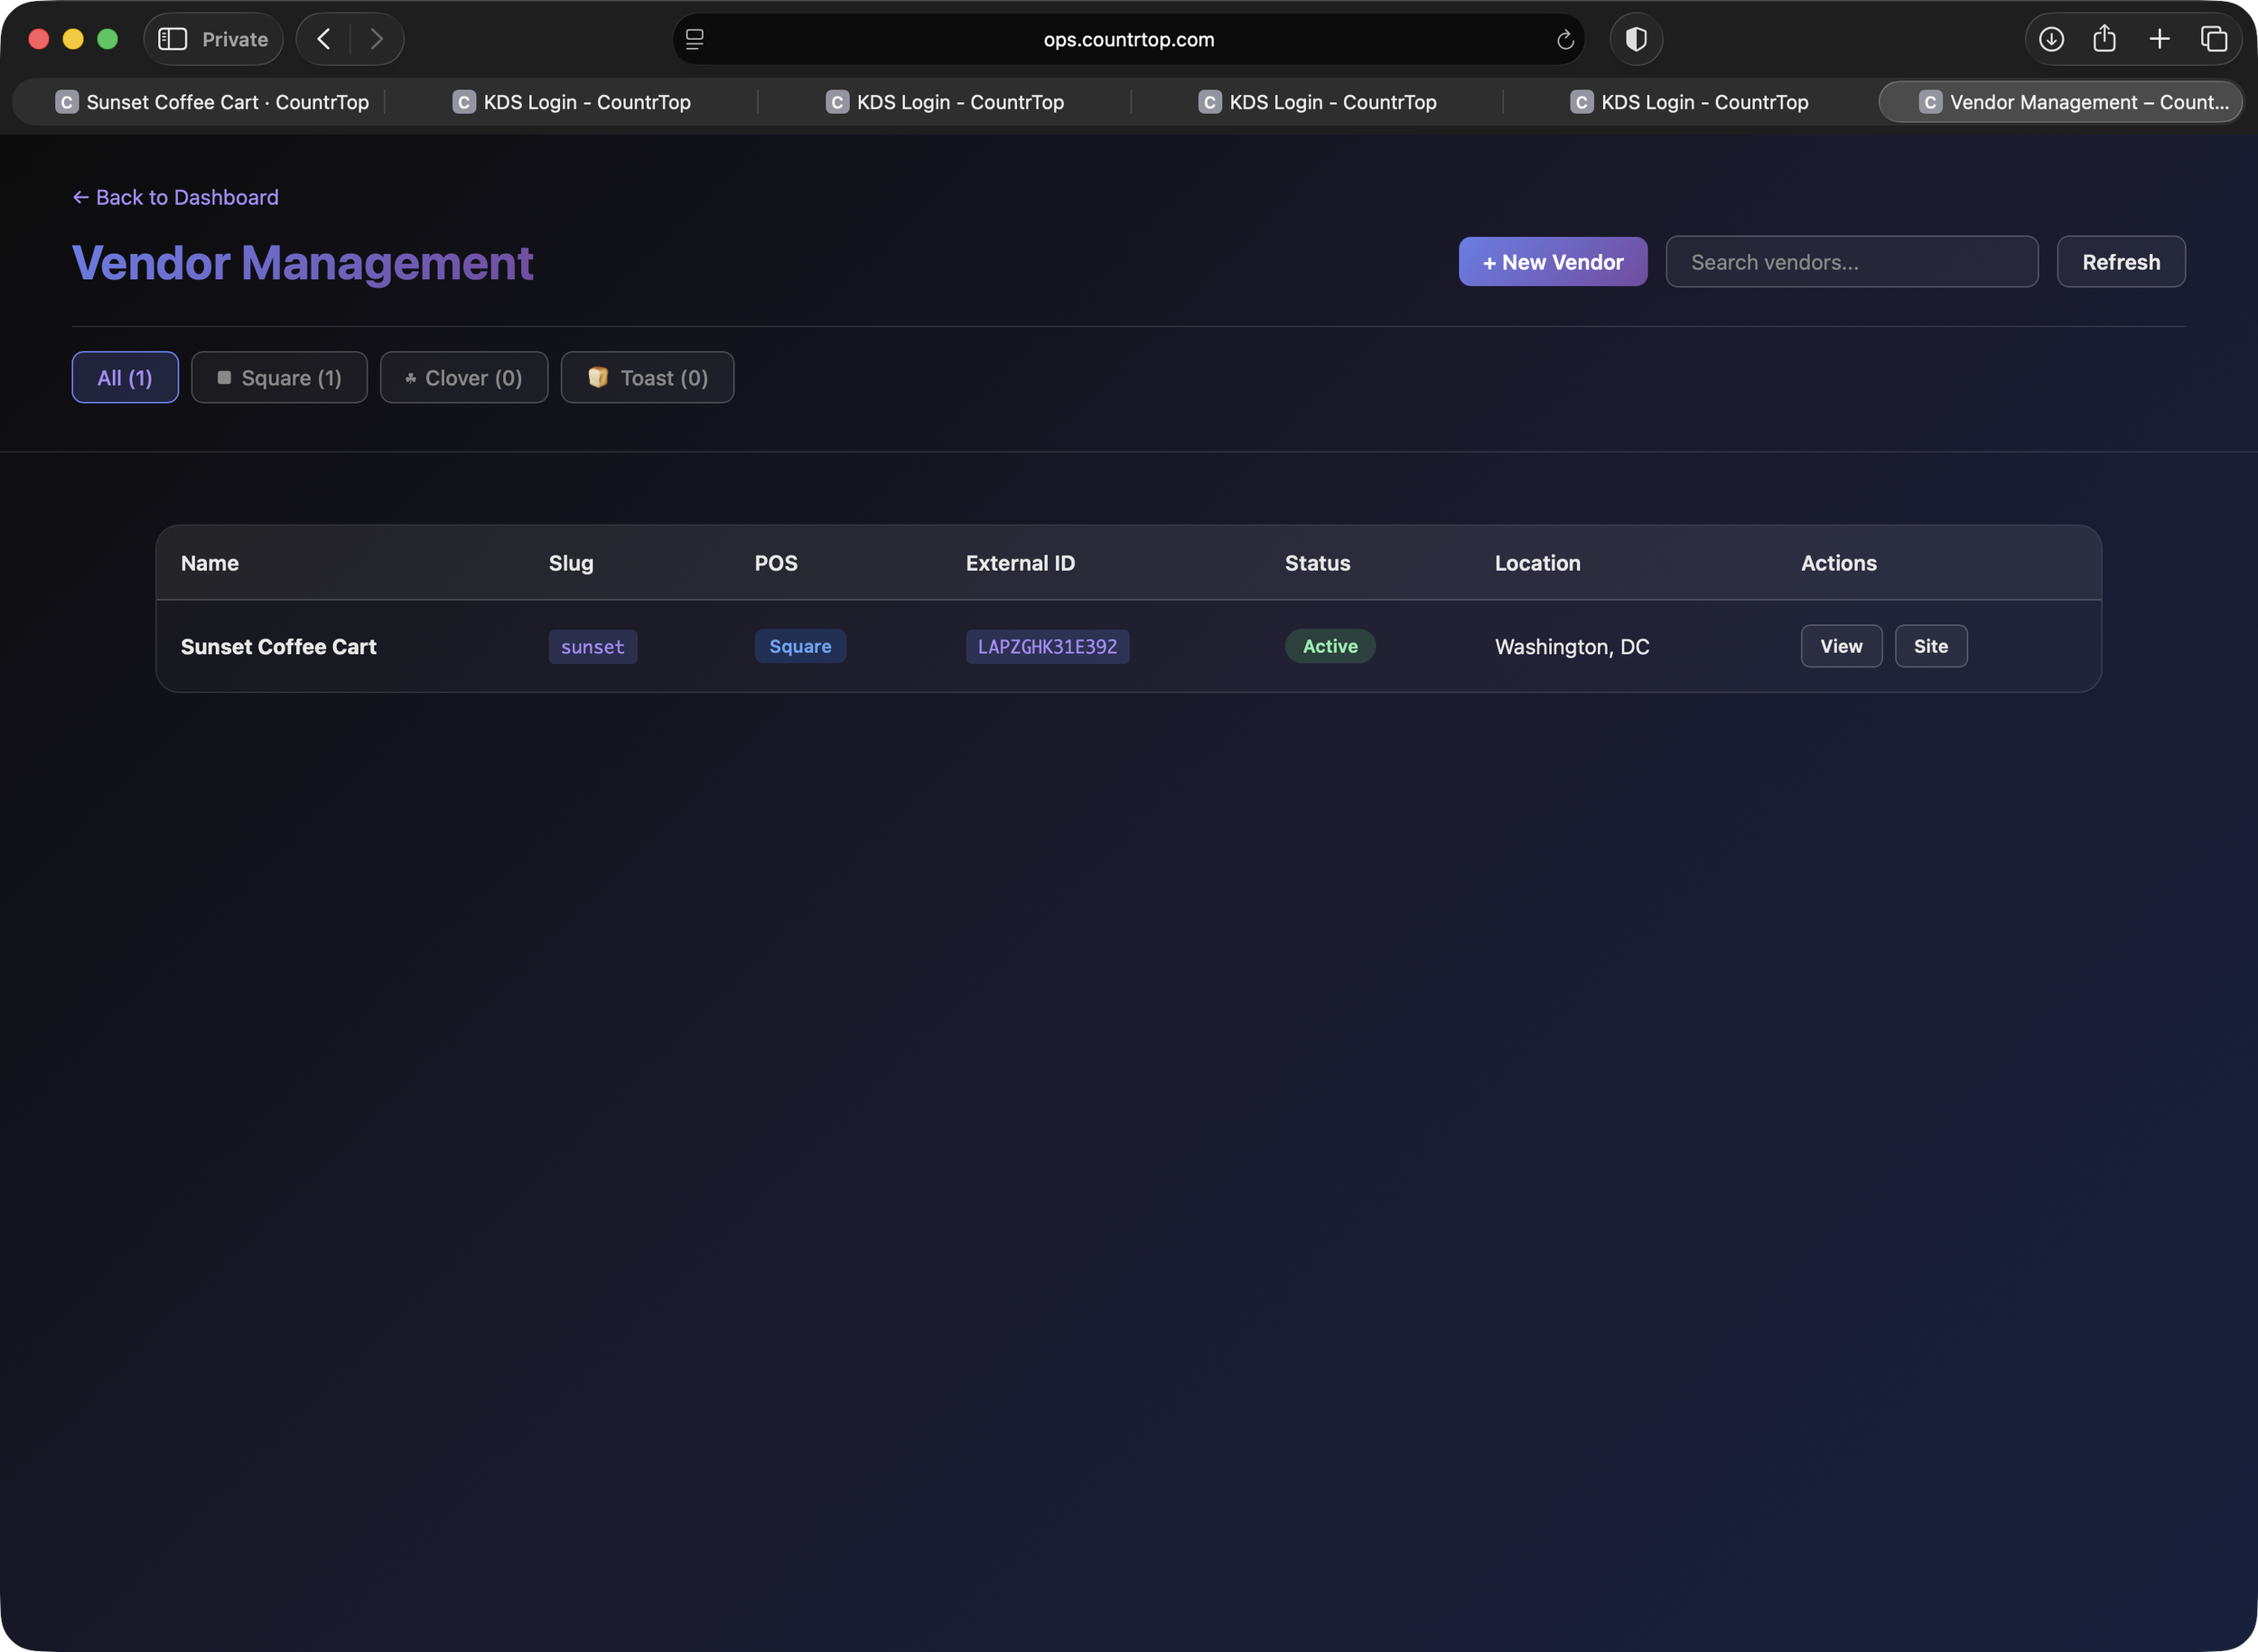Open the page settings icon in address bar
Image resolution: width=2258 pixels, height=1652 pixels.
click(694, 40)
